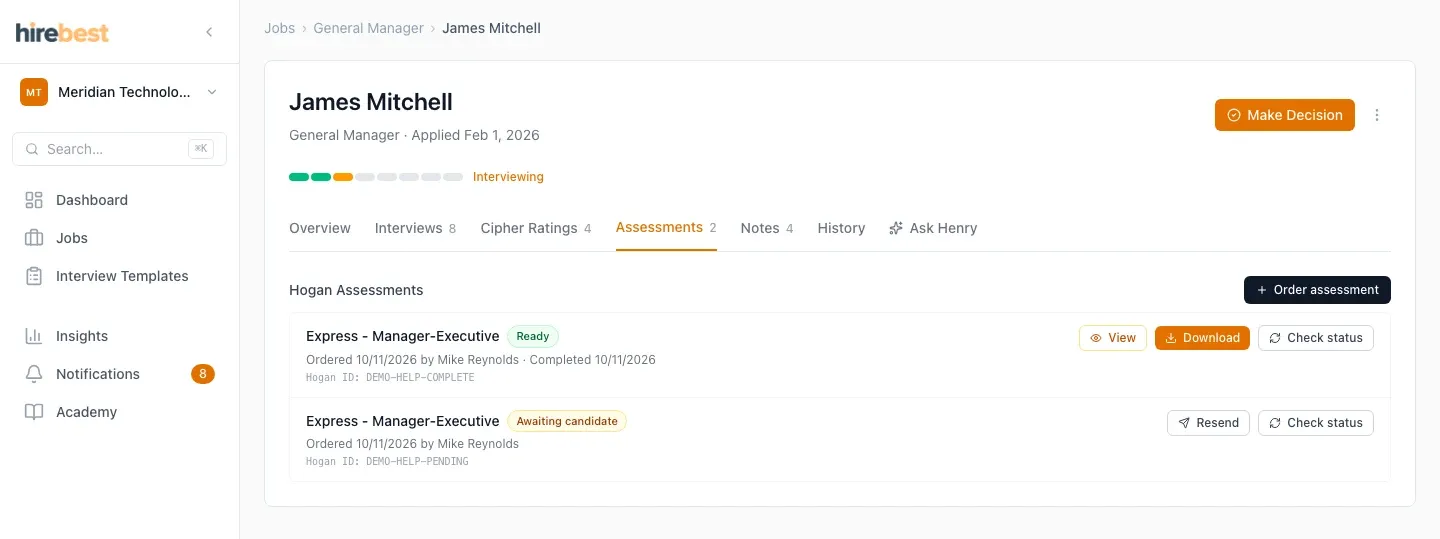The image size is (1440, 539).
Task: Open the Notes tab
Action: [767, 228]
